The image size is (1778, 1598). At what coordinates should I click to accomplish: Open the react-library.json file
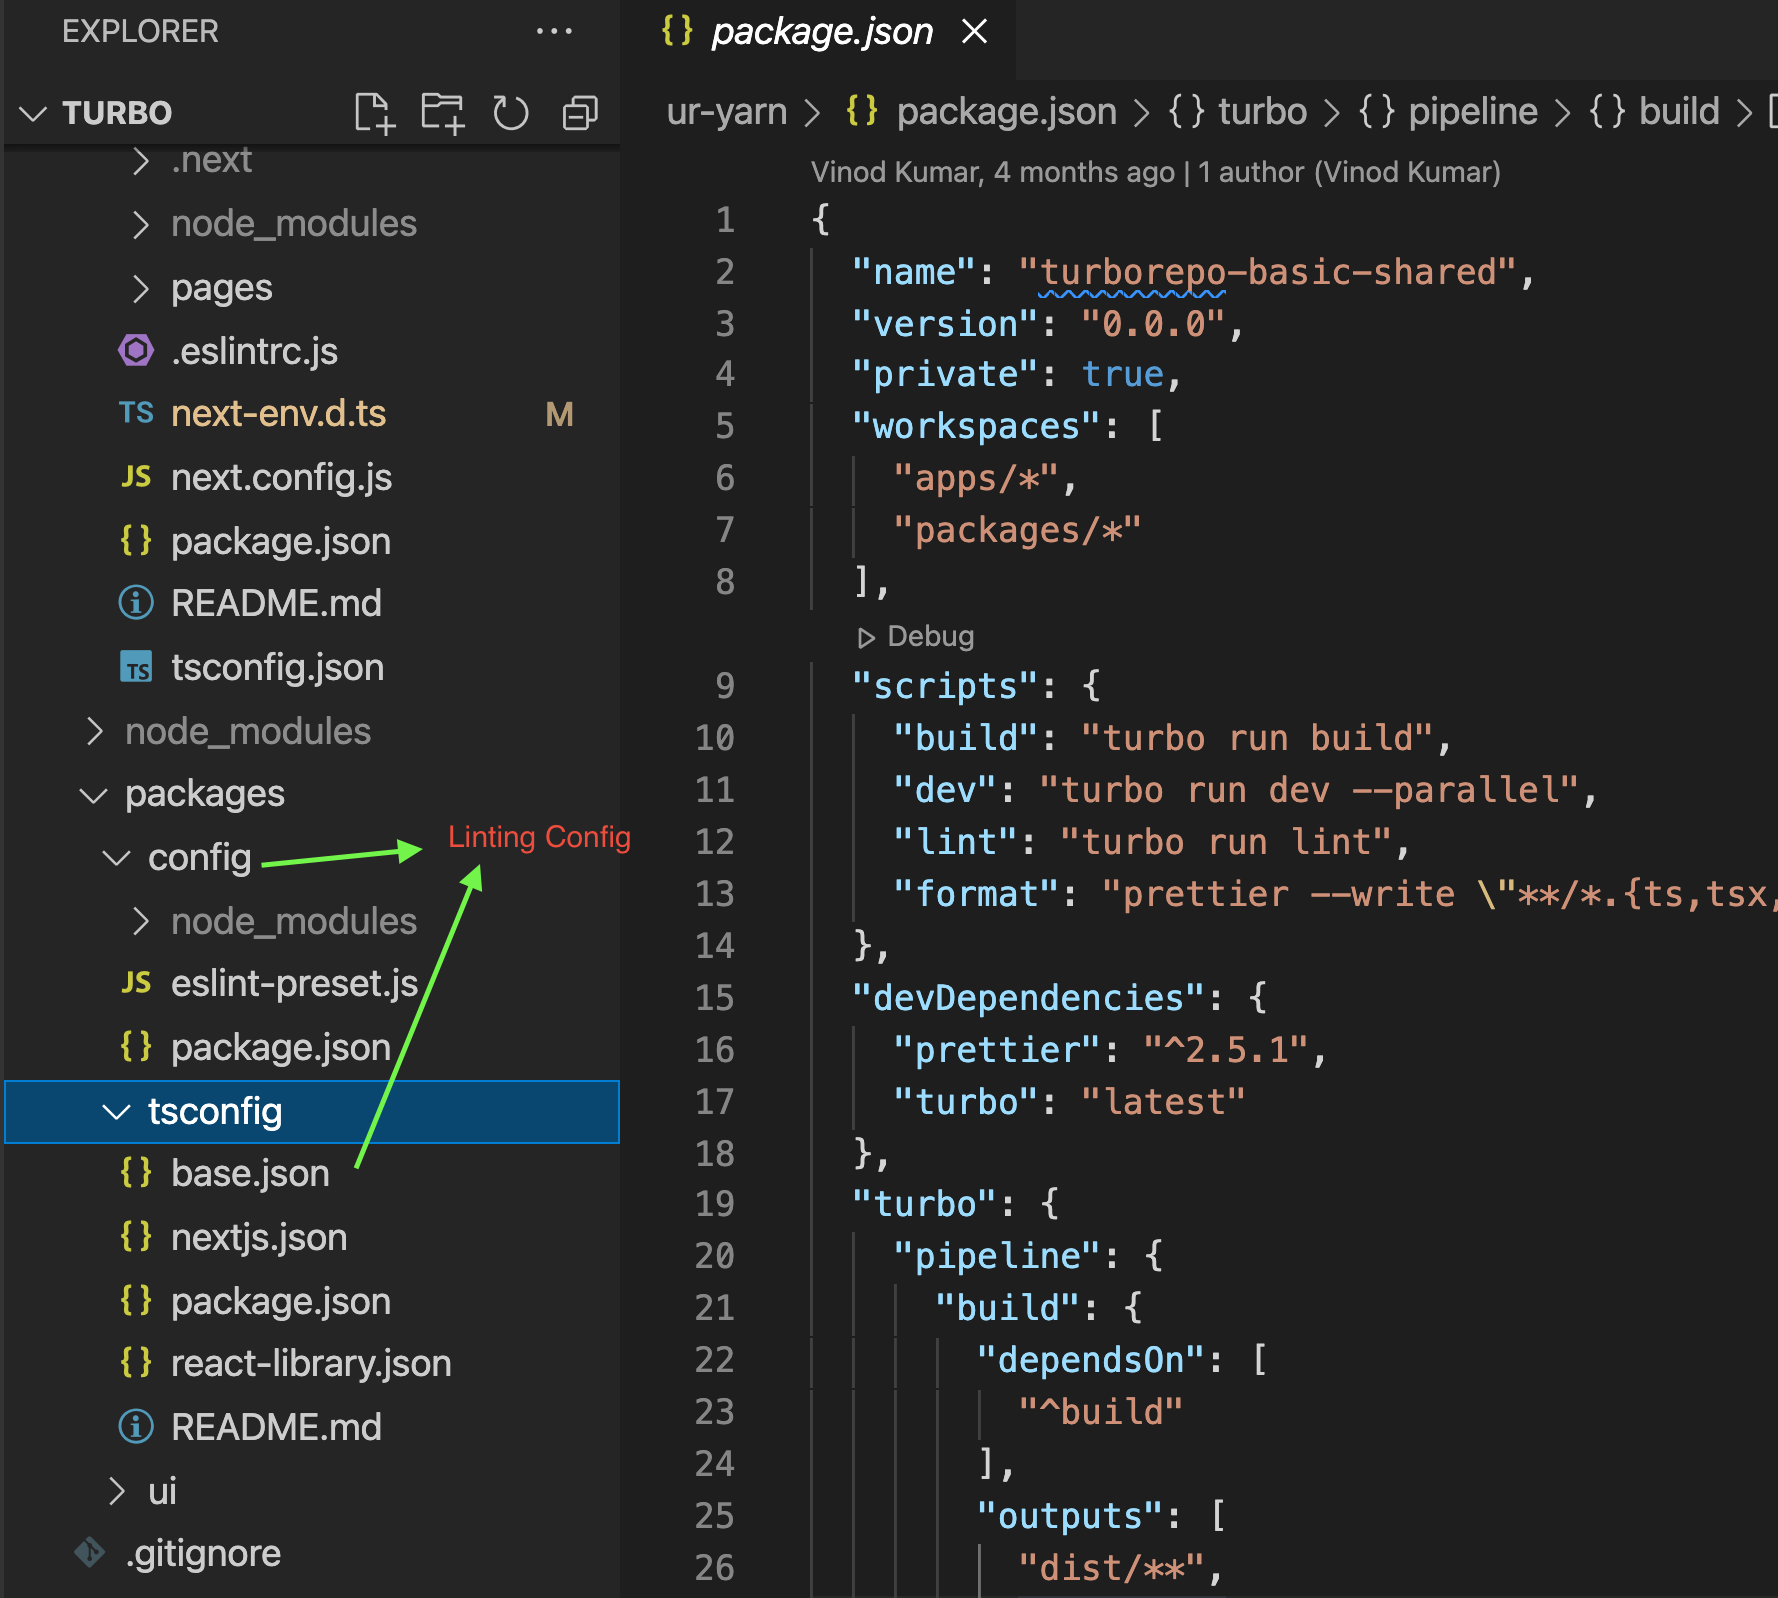click(x=312, y=1364)
